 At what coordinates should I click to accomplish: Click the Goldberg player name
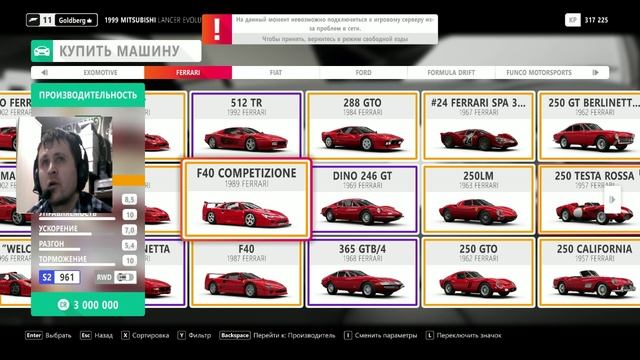pos(75,20)
